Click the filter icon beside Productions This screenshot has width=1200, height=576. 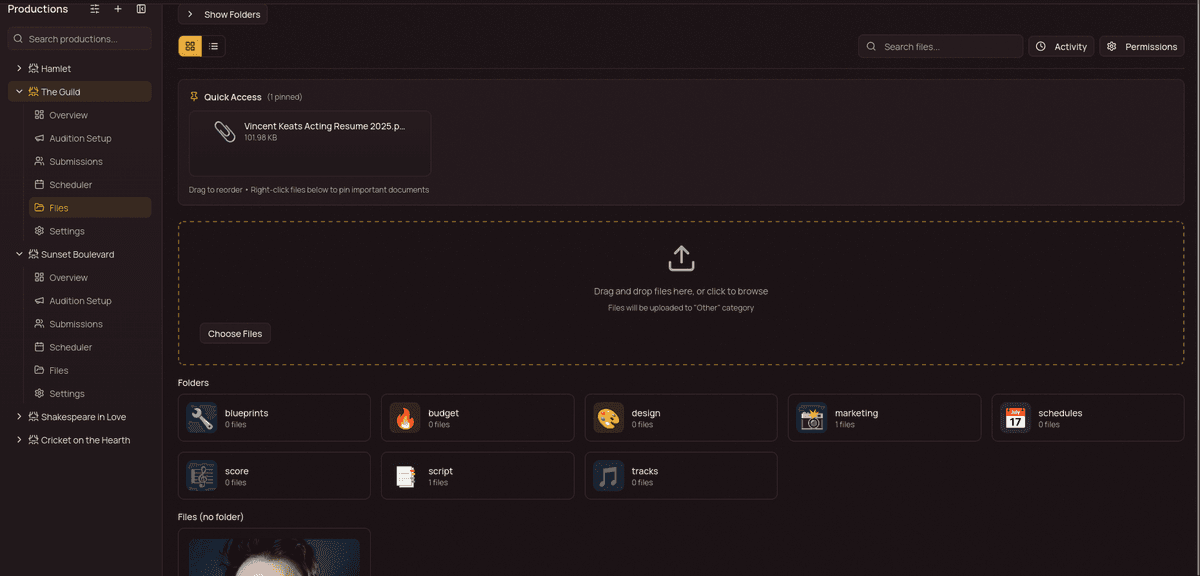[x=95, y=8]
